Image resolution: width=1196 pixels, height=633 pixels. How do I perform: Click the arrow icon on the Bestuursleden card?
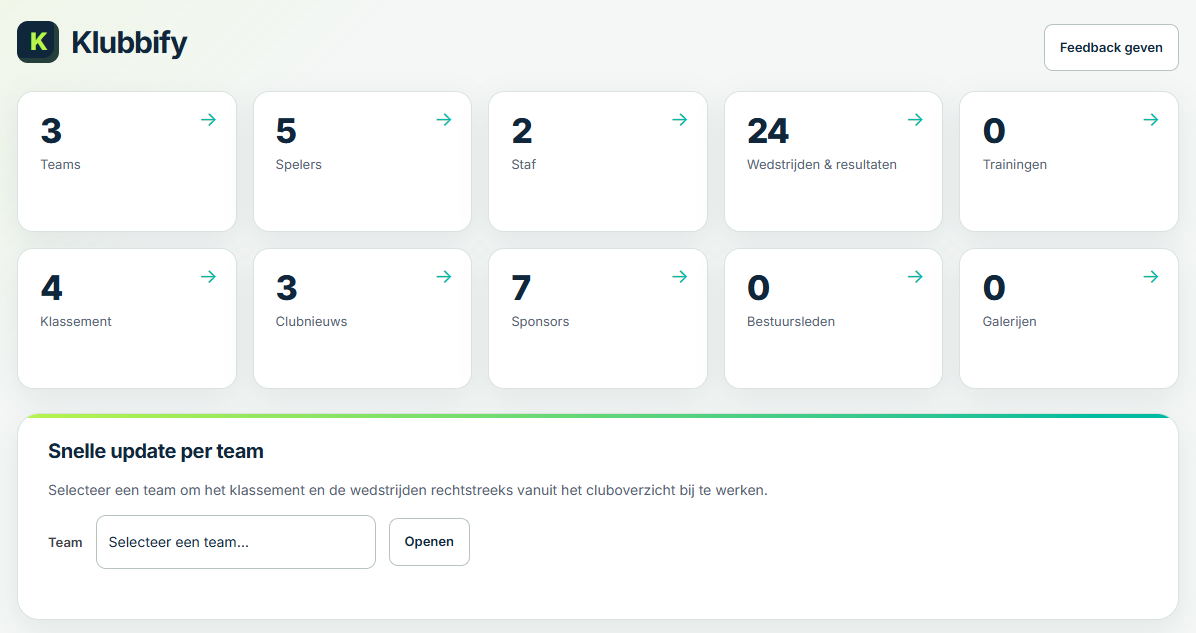pos(915,277)
